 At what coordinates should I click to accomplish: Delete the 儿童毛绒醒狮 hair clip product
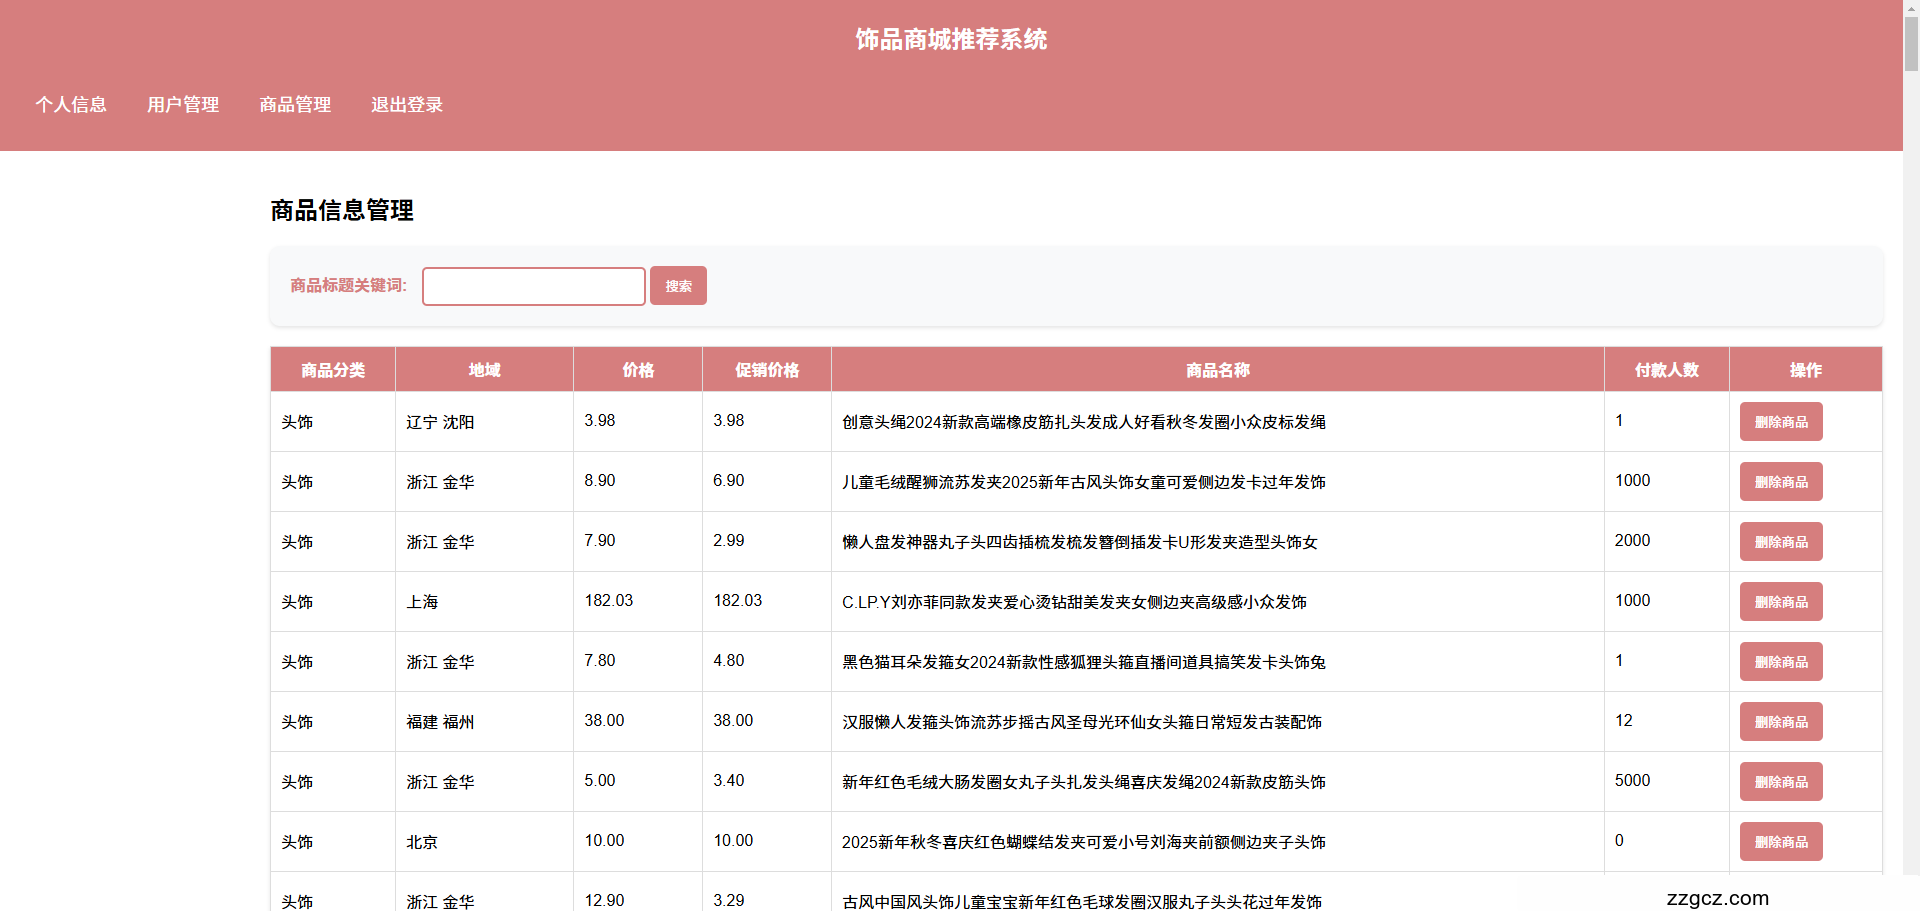point(1781,481)
